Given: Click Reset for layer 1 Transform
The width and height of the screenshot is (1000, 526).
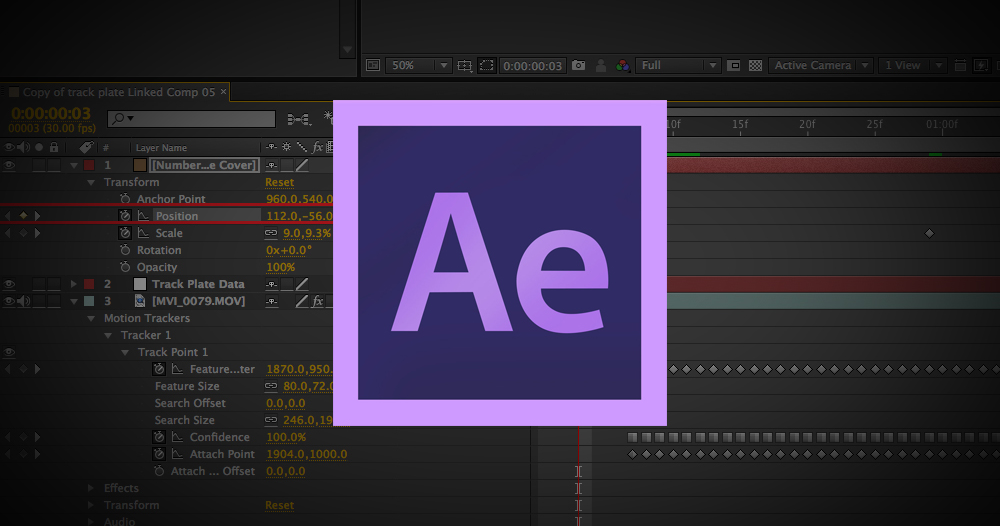Looking at the screenshot, I should click(x=279, y=182).
